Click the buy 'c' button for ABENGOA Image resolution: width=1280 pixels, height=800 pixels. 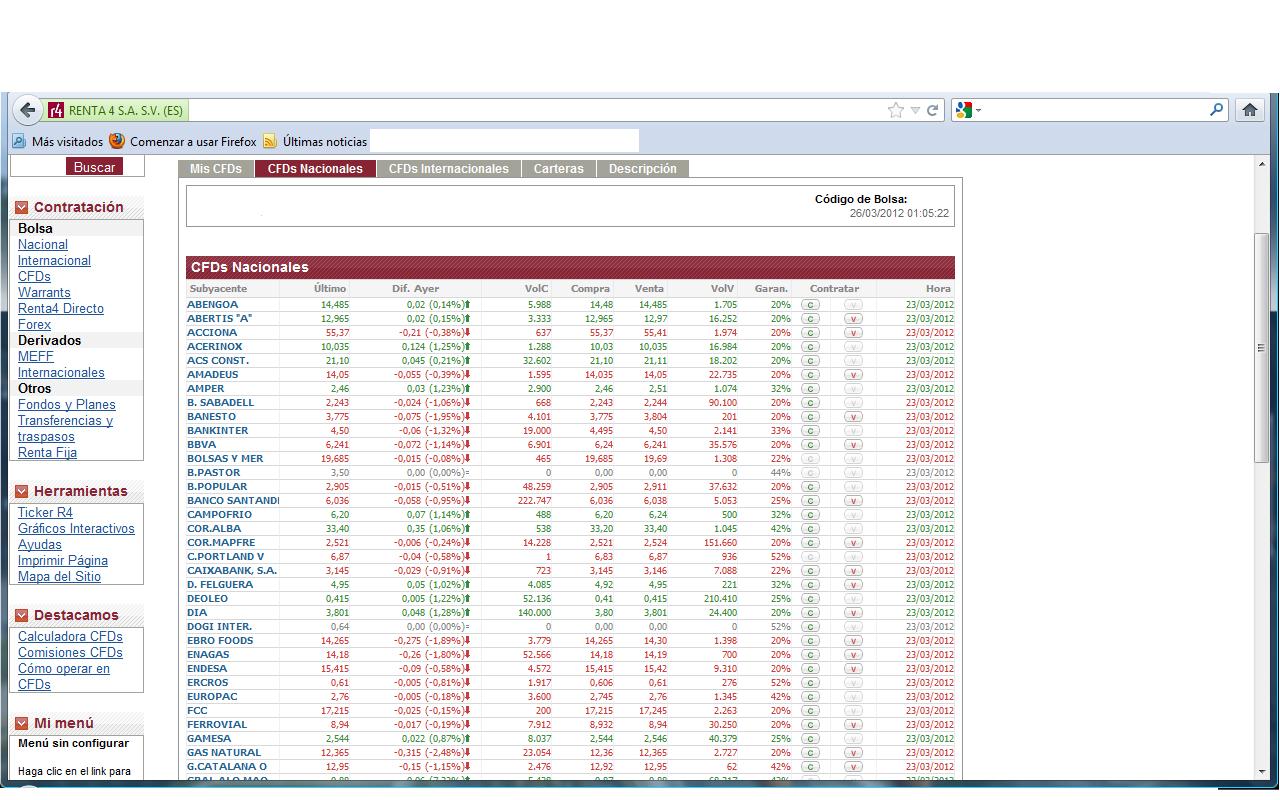(810, 305)
